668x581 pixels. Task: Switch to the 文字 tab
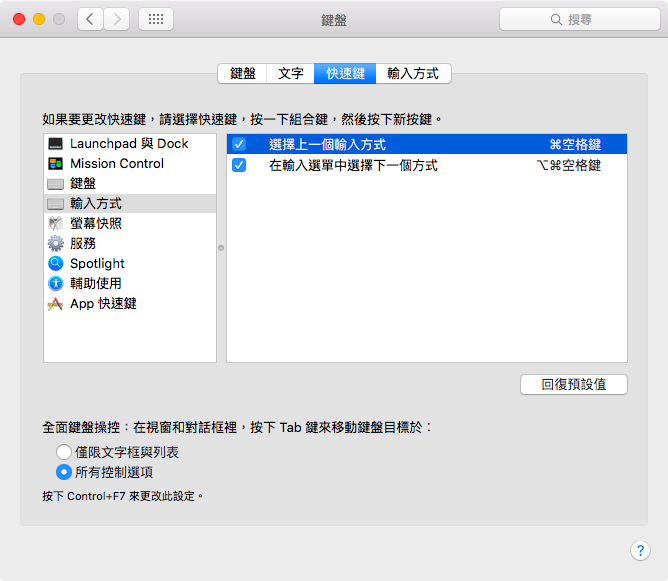click(291, 73)
